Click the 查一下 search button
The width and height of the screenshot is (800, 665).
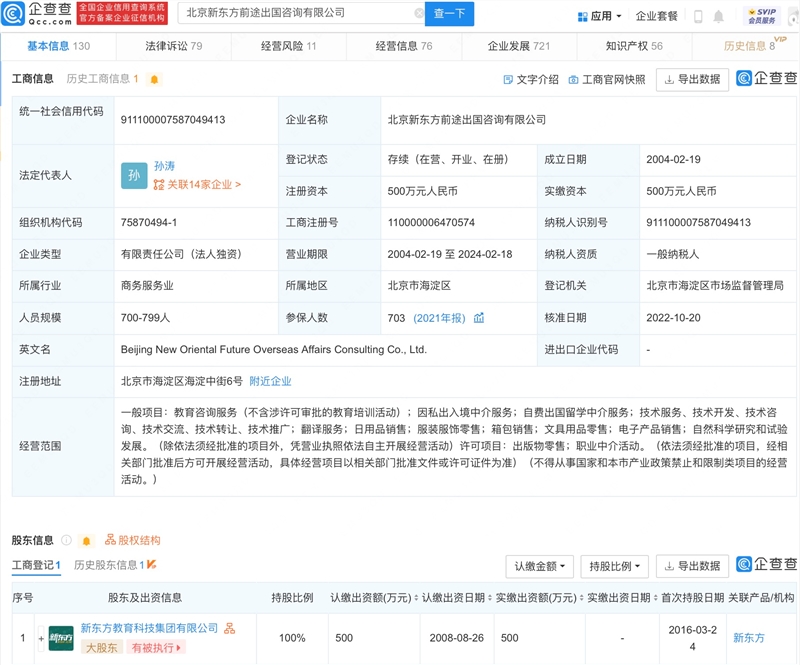pyautogui.click(x=449, y=14)
